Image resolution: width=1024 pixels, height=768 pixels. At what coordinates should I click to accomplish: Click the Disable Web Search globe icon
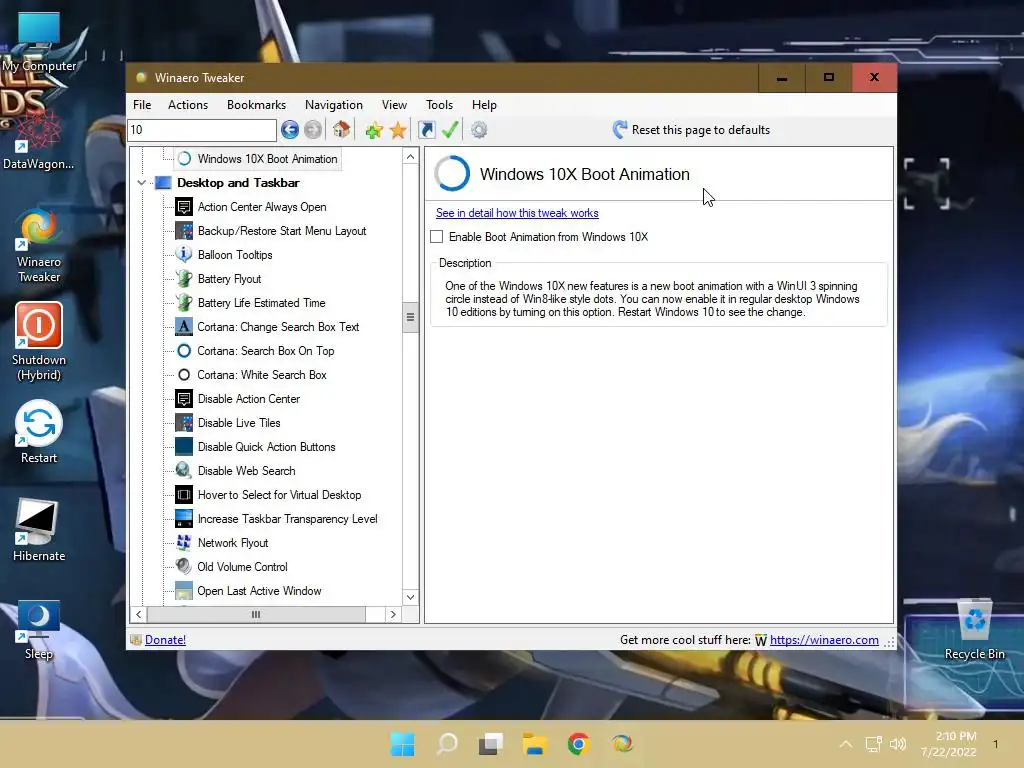184,471
